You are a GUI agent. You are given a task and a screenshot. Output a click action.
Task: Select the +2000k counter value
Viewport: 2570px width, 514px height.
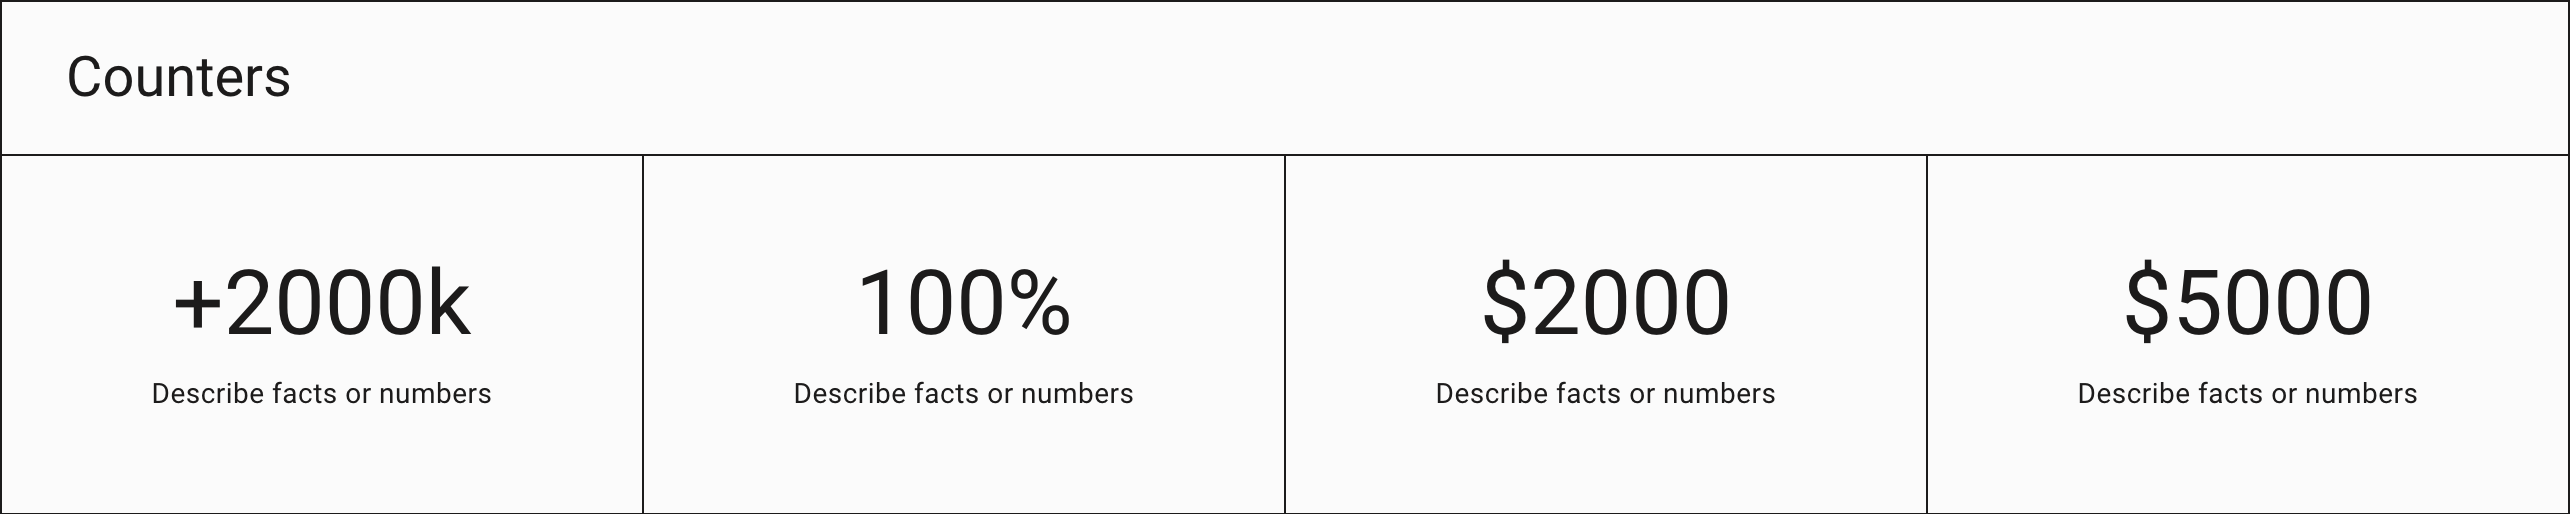[x=321, y=303]
